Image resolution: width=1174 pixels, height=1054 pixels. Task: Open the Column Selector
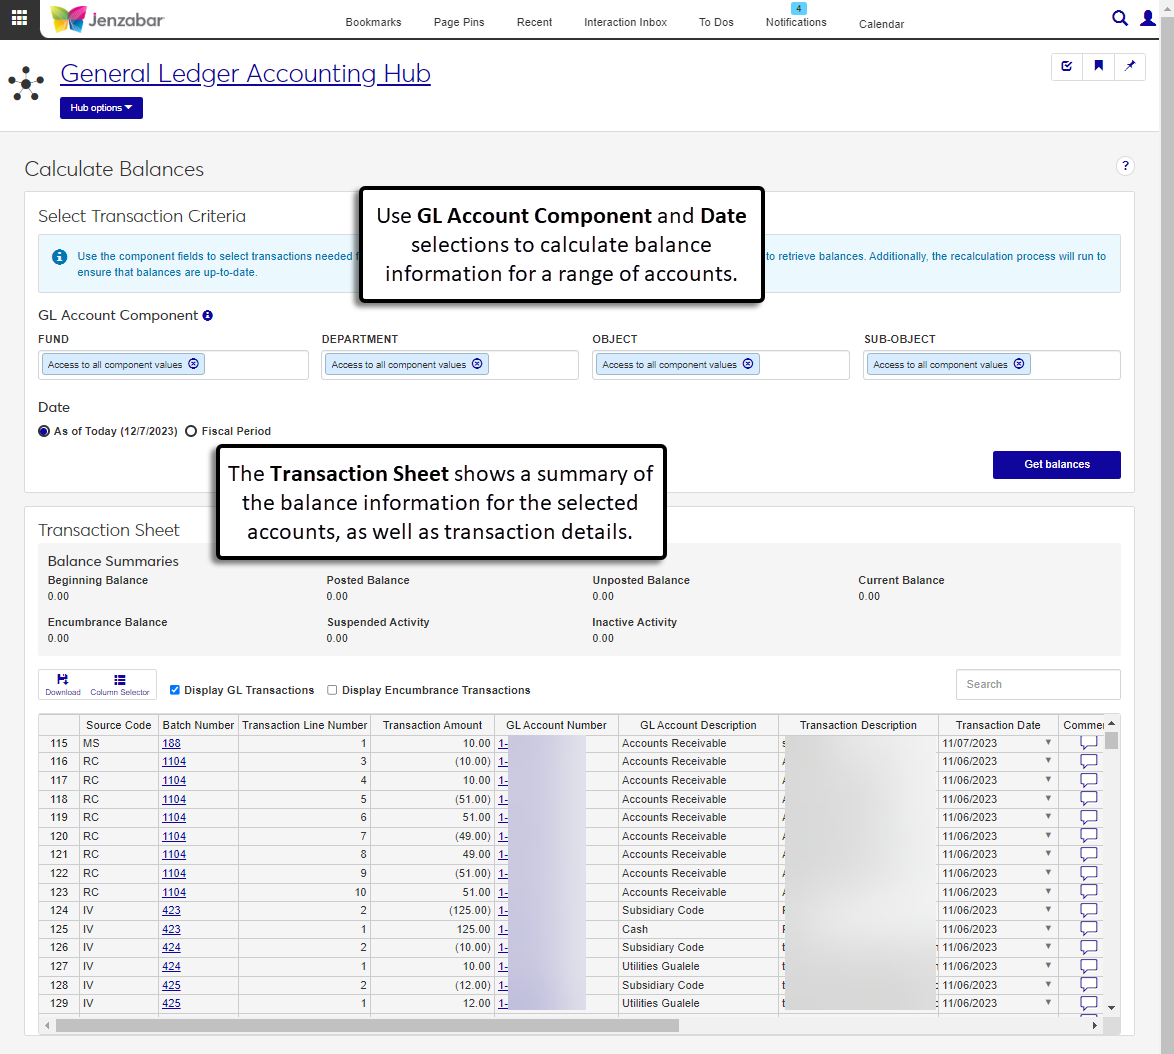[x=120, y=684]
